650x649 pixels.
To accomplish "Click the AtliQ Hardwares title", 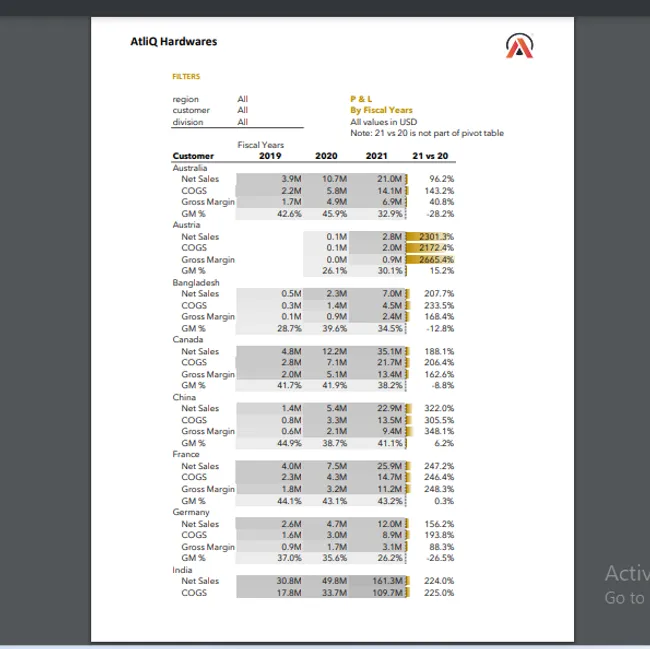I will click(174, 41).
